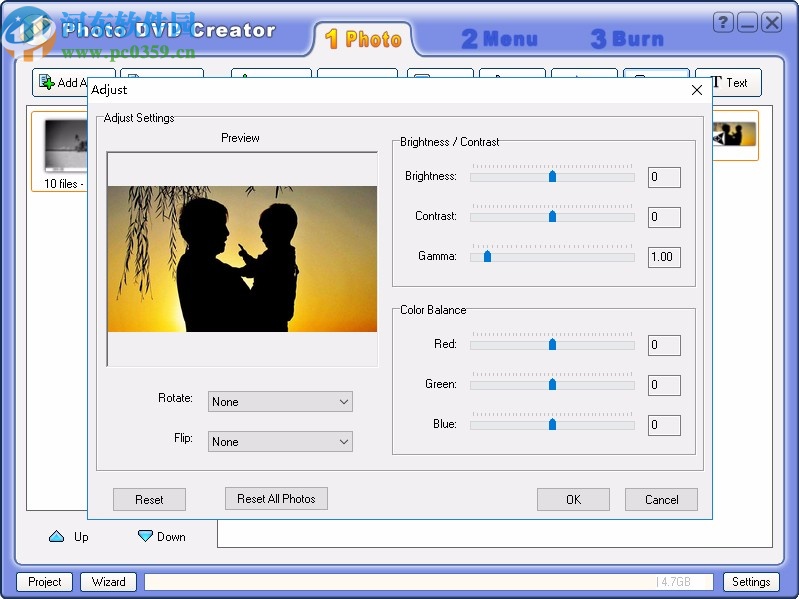Open the Settings button

pos(751,582)
